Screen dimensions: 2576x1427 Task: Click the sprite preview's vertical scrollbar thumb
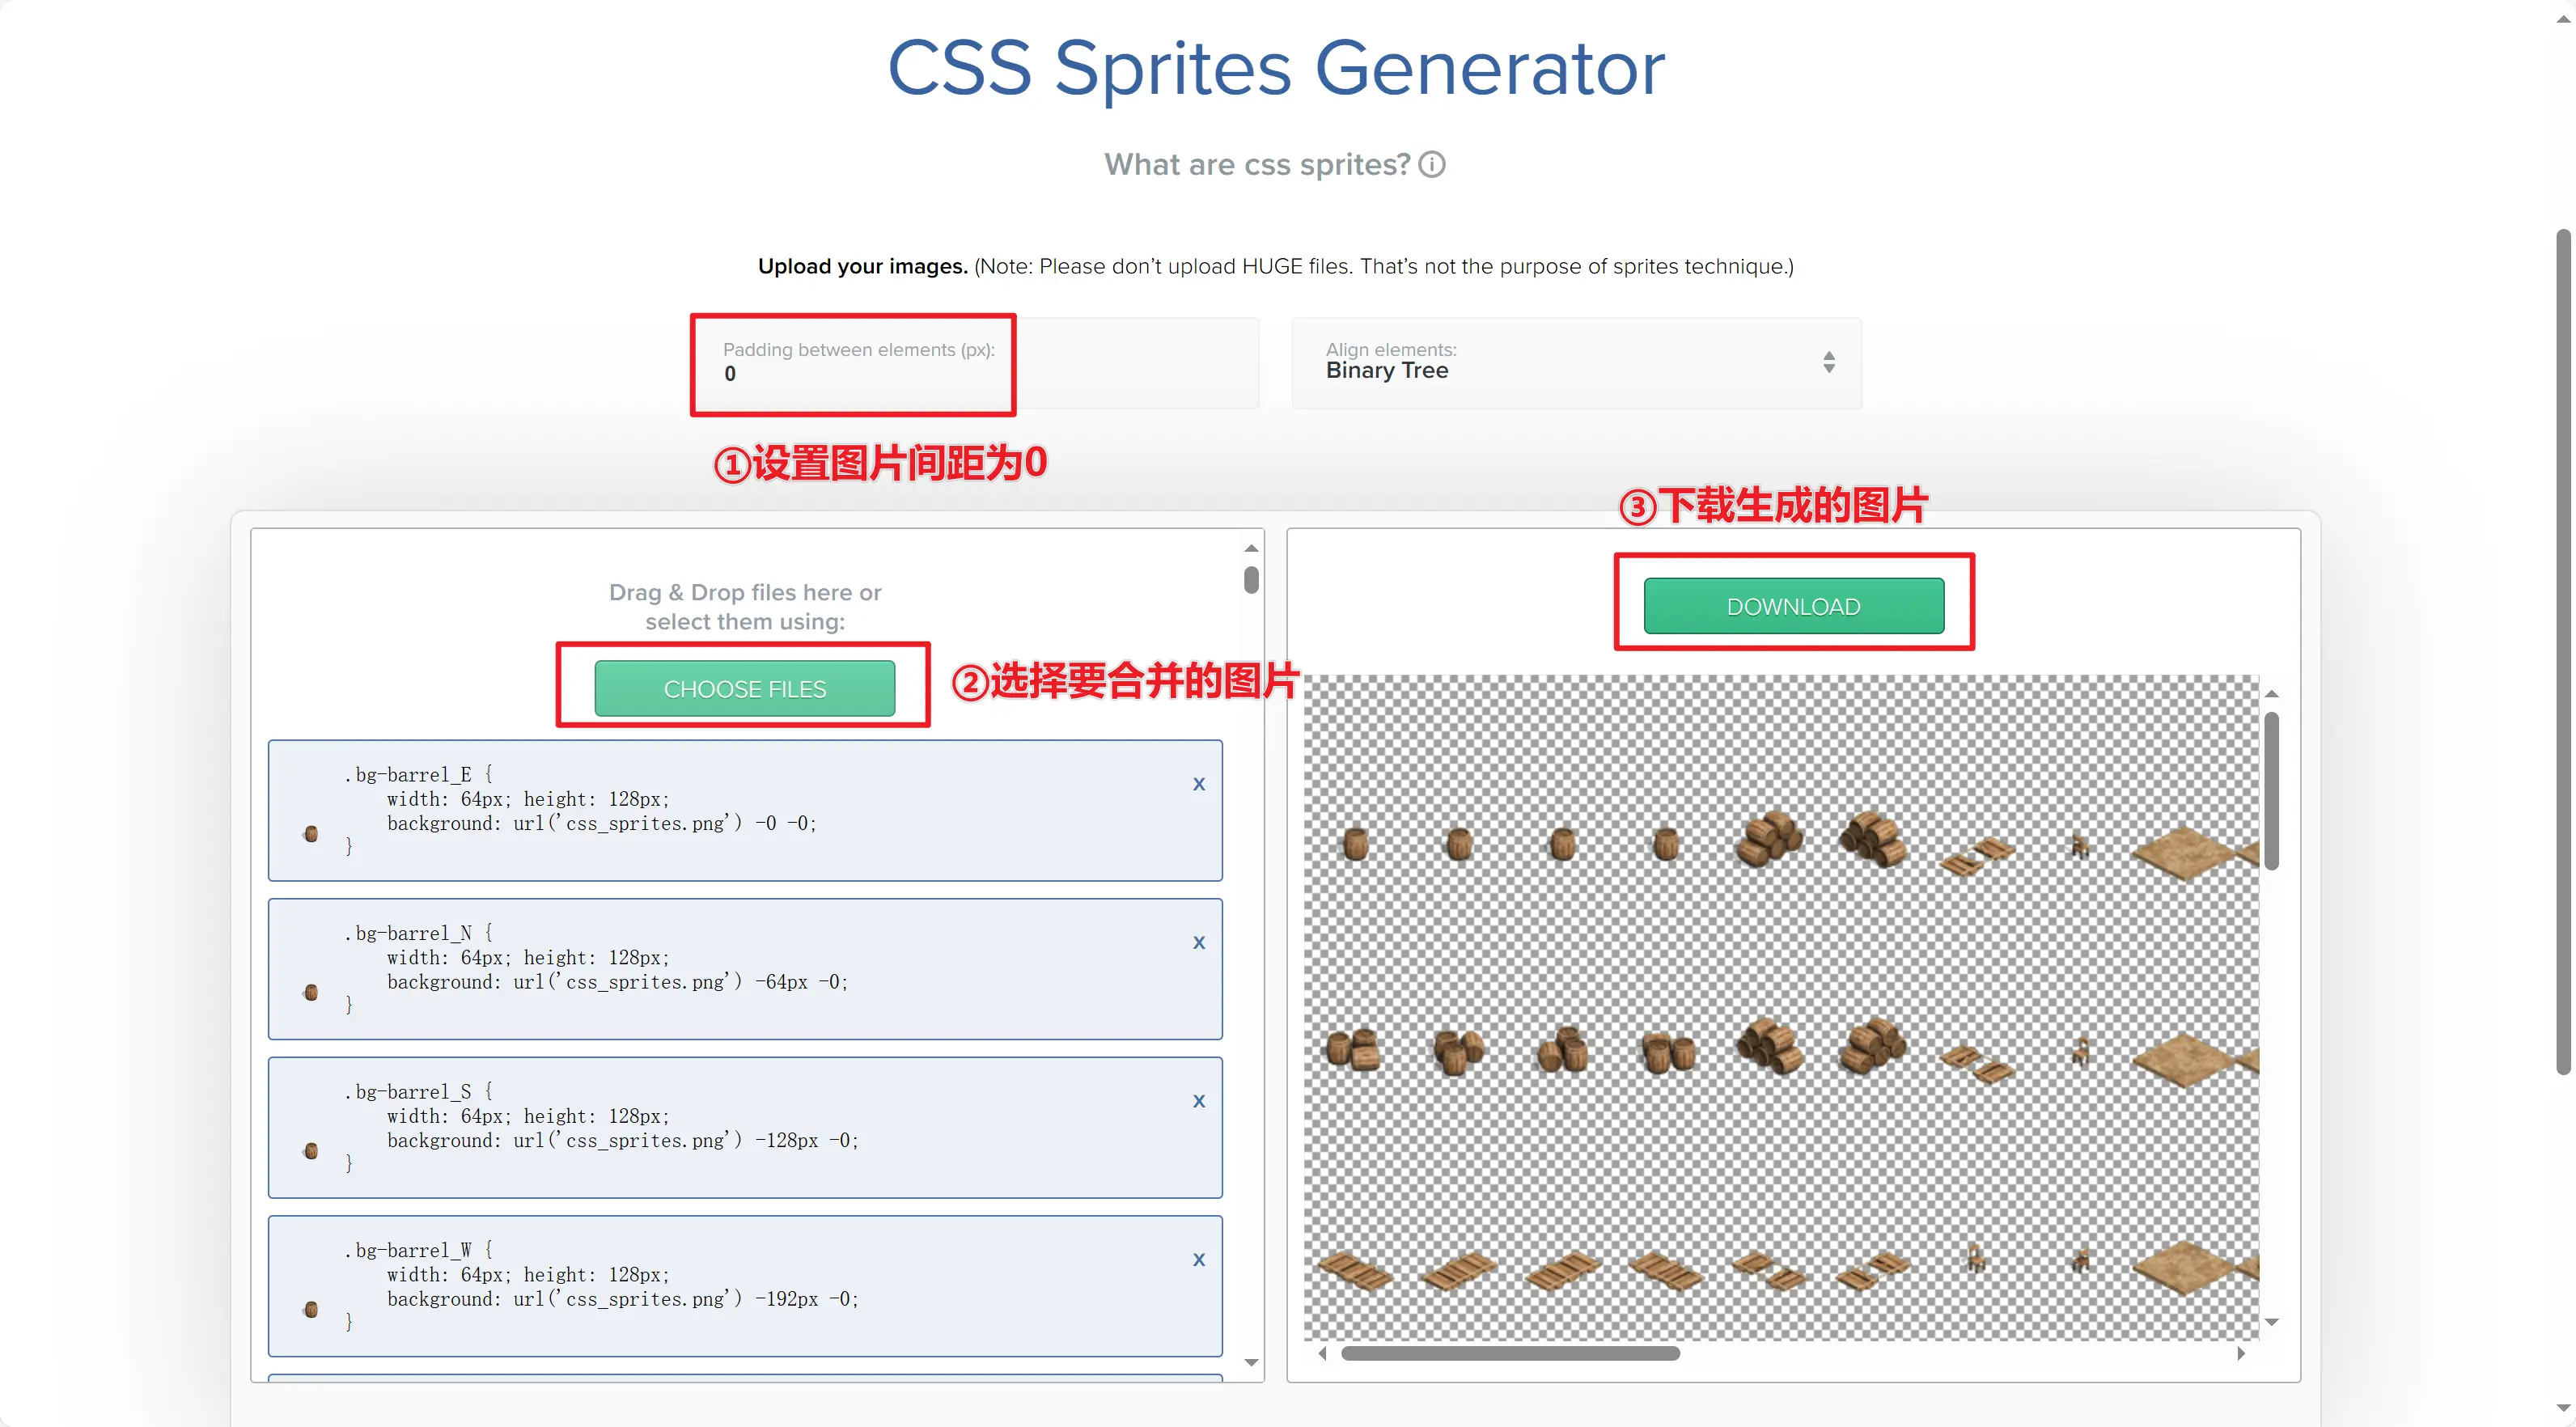2271,790
